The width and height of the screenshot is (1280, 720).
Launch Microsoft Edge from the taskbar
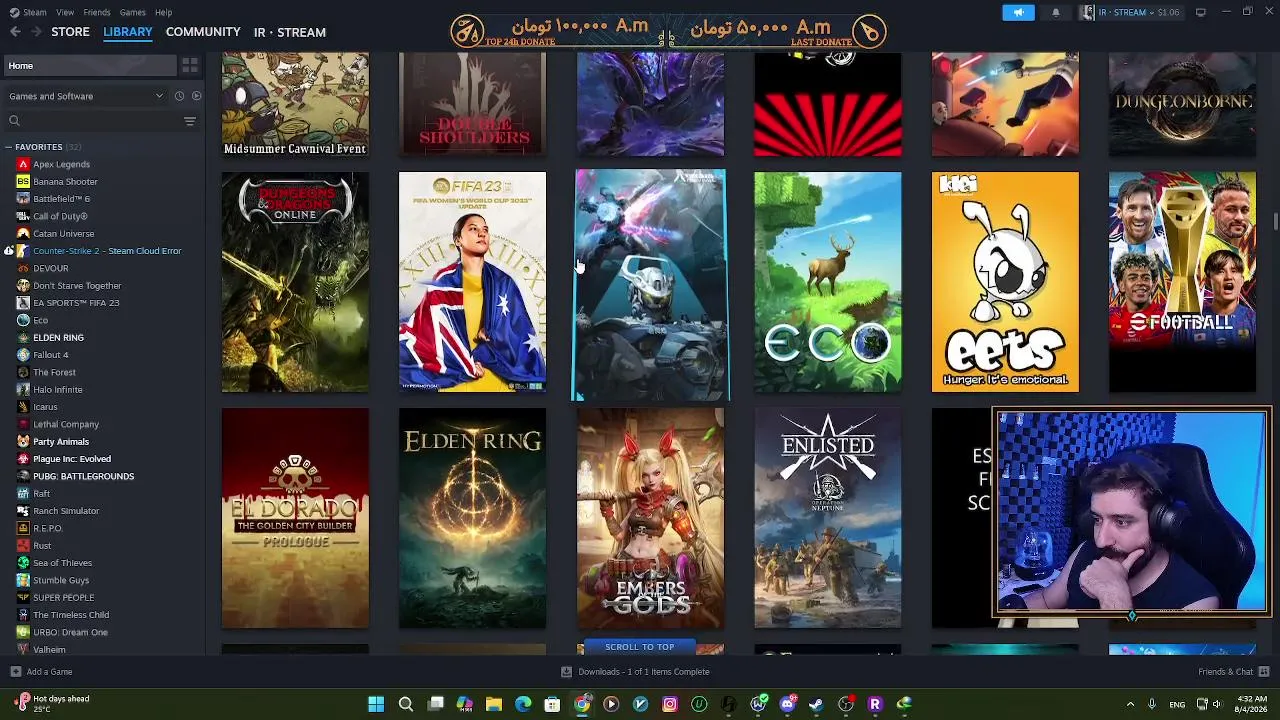click(523, 704)
